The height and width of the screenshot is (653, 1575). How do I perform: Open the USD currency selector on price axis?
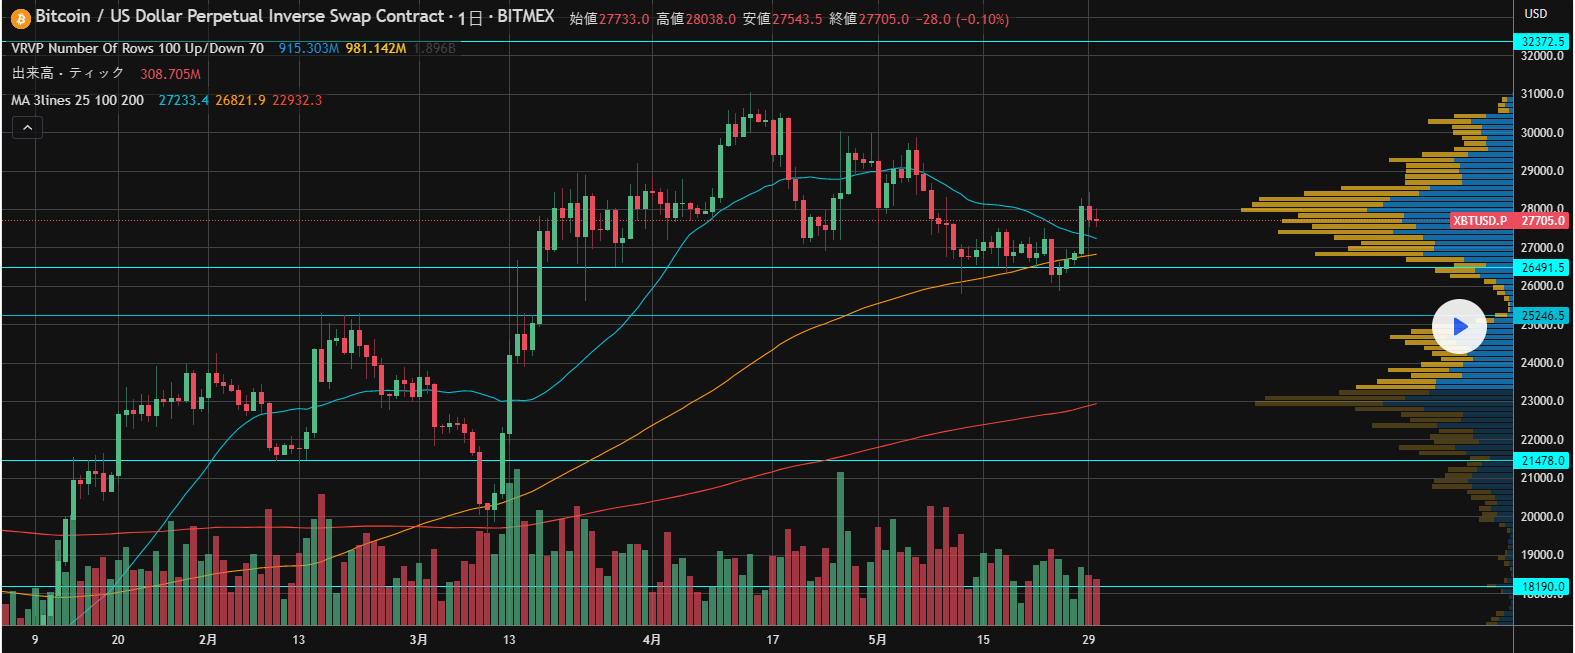click(x=1535, y=14)
